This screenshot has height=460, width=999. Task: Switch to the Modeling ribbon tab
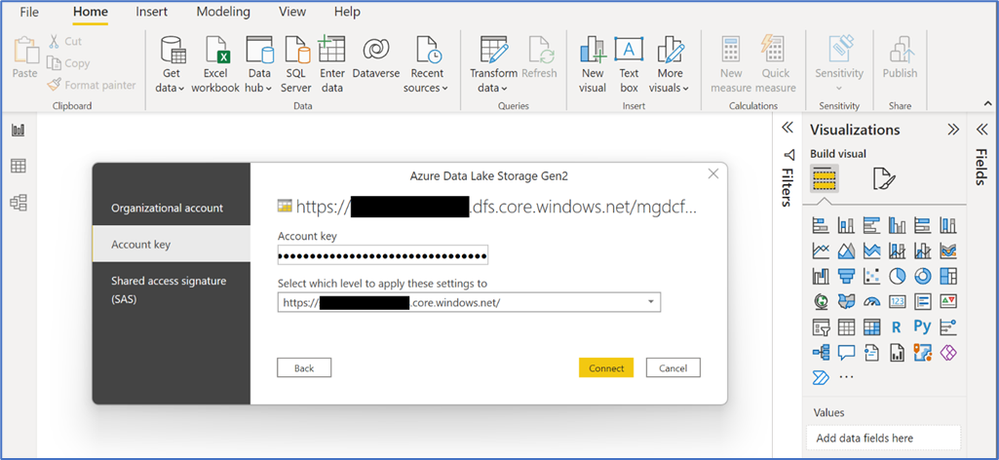pyautogui.click(x=223, y=11)
